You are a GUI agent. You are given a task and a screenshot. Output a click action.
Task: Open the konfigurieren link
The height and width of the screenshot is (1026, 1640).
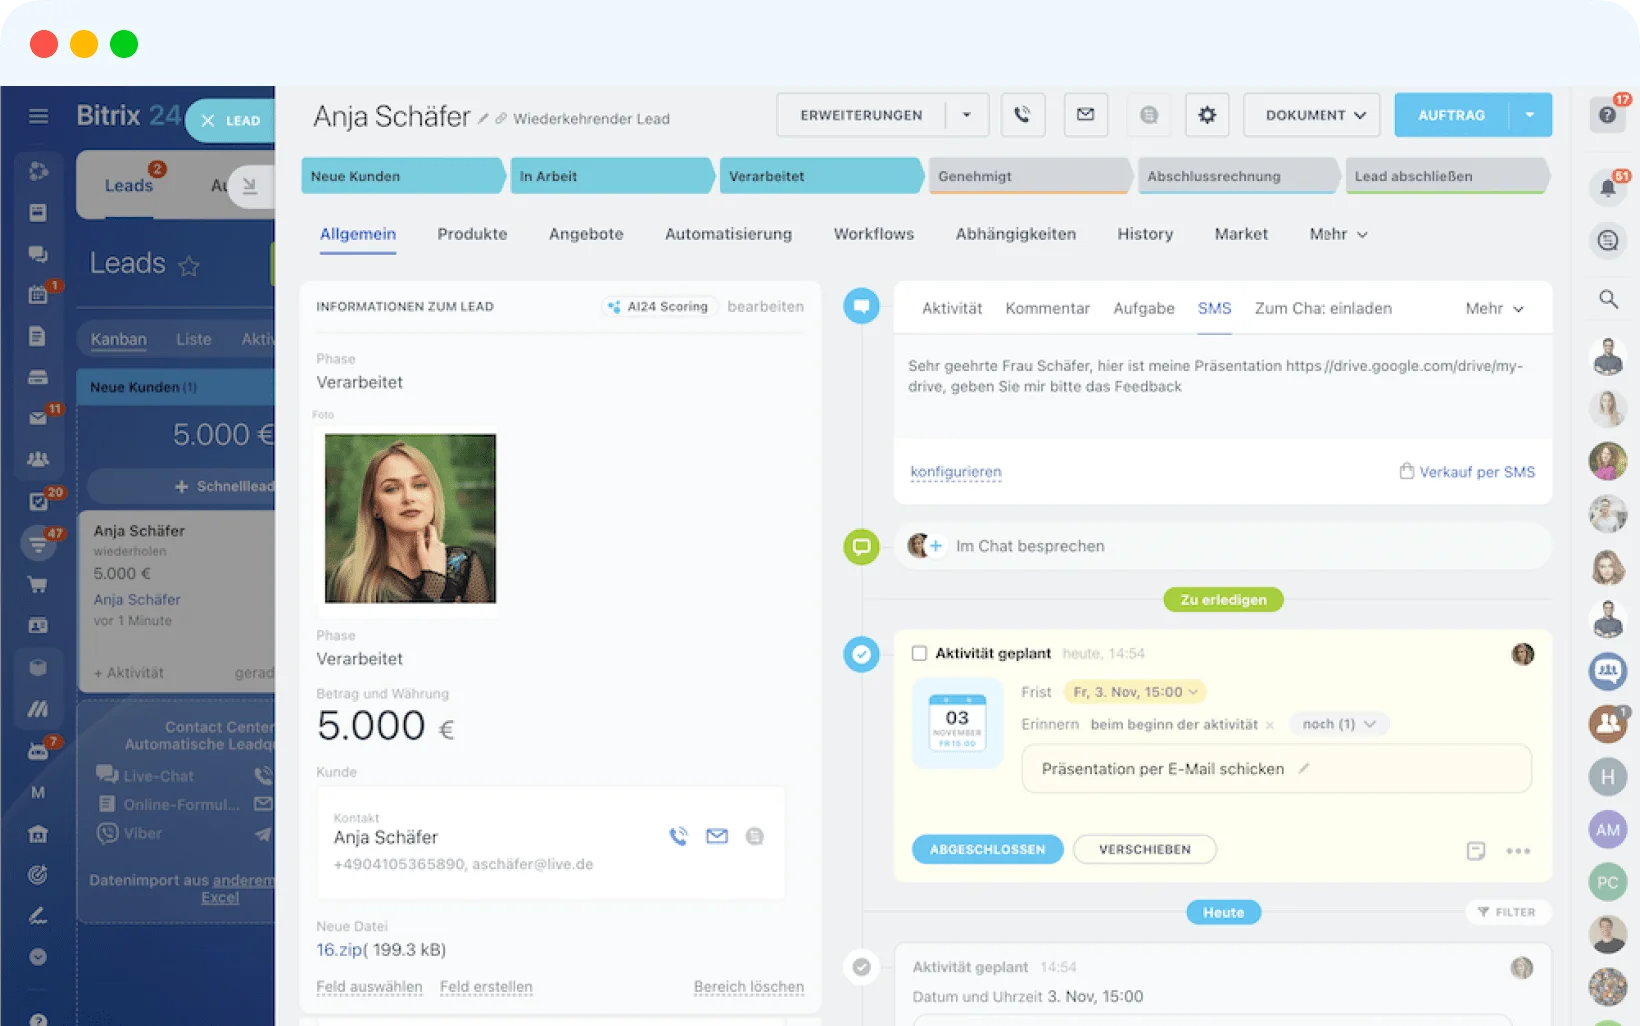[x=955, y=472]
